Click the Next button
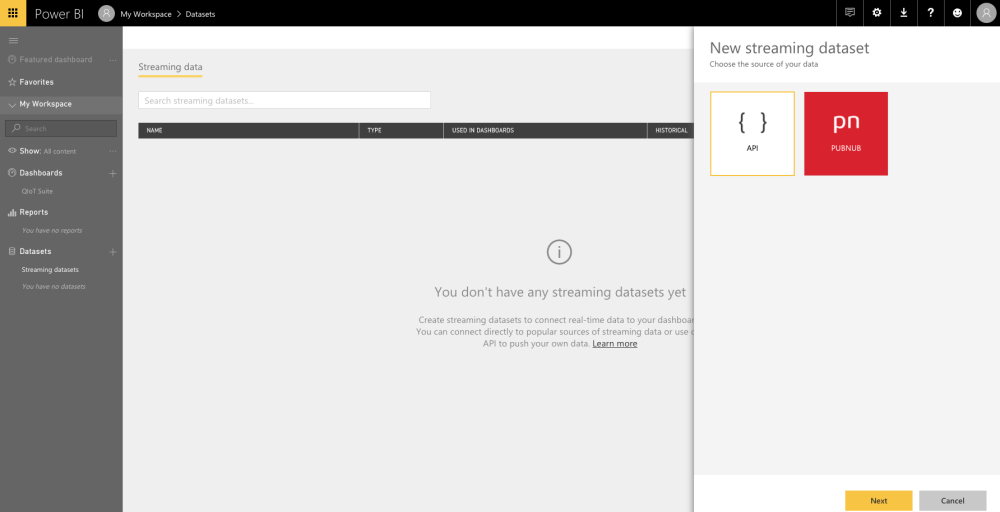Viewport: 1000px width, 512px height. point(879,501)
